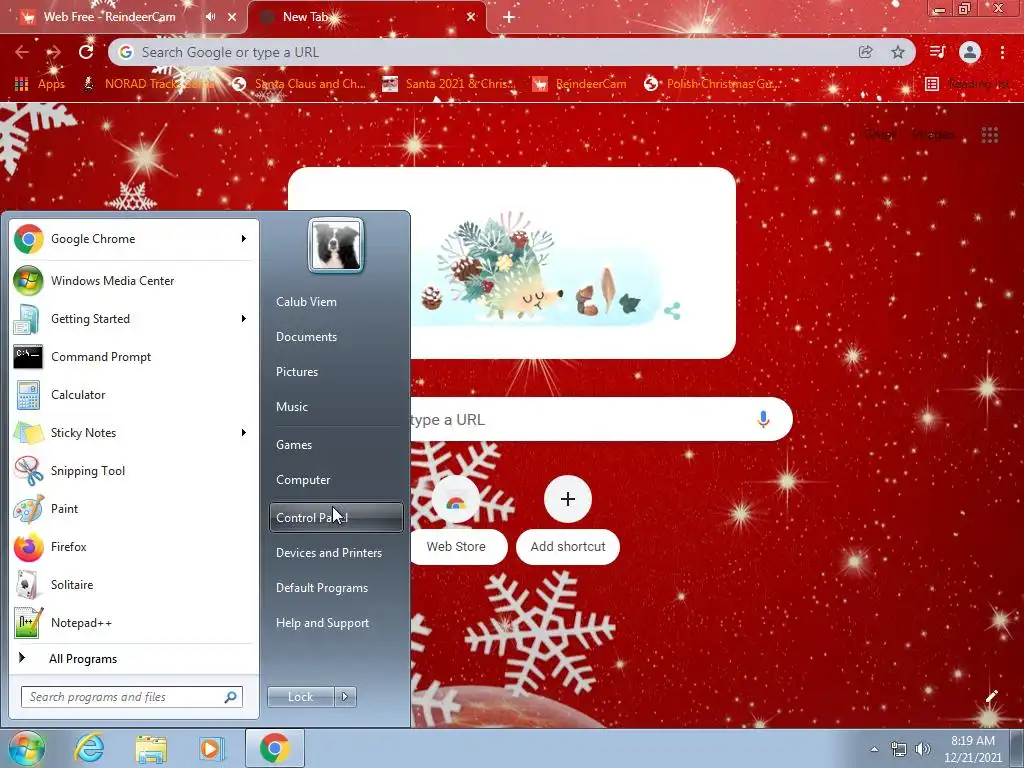Open Google Chrome from Start menu
1024x768 pixels.
click(x=131, y=239)
